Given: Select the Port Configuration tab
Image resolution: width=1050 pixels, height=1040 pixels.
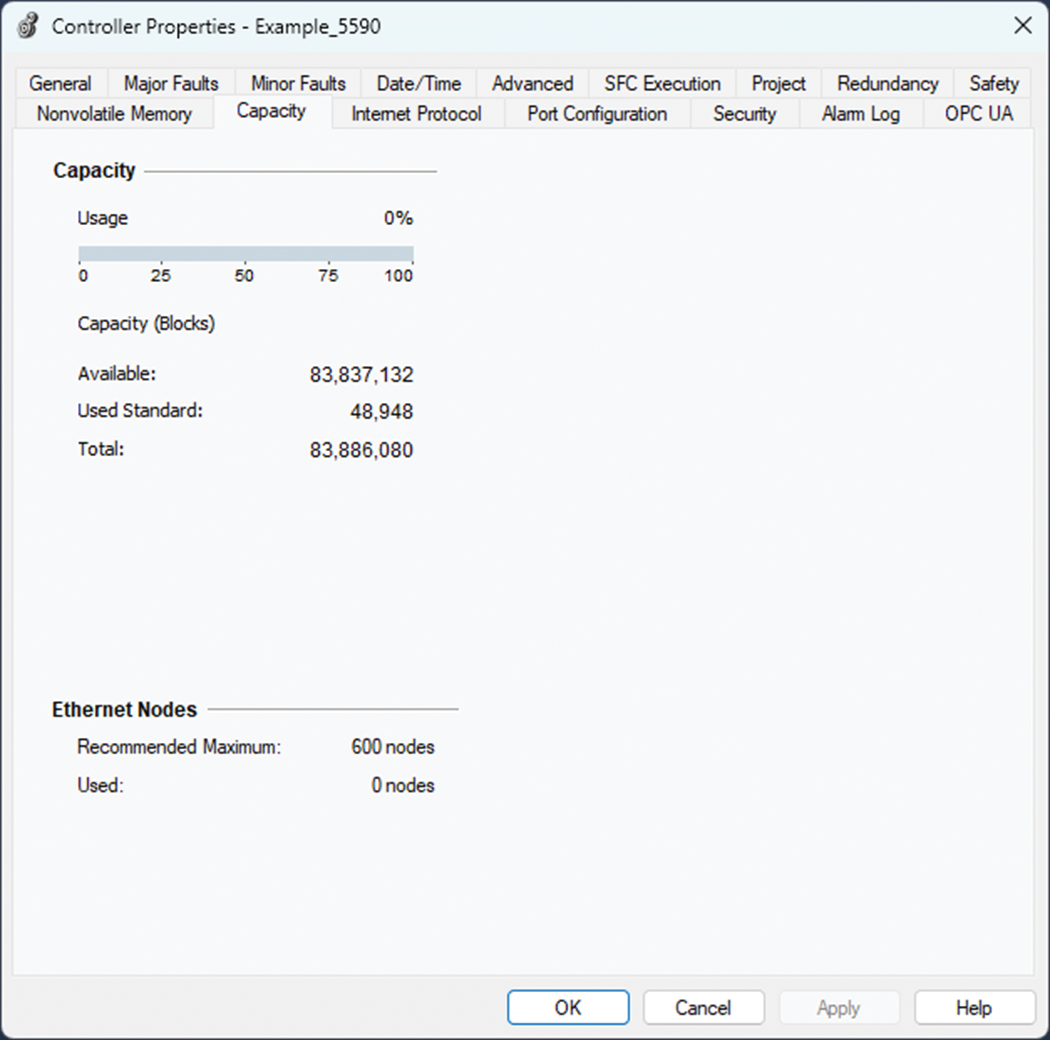Looking at the screenshot, I should (x=597, y=114).
